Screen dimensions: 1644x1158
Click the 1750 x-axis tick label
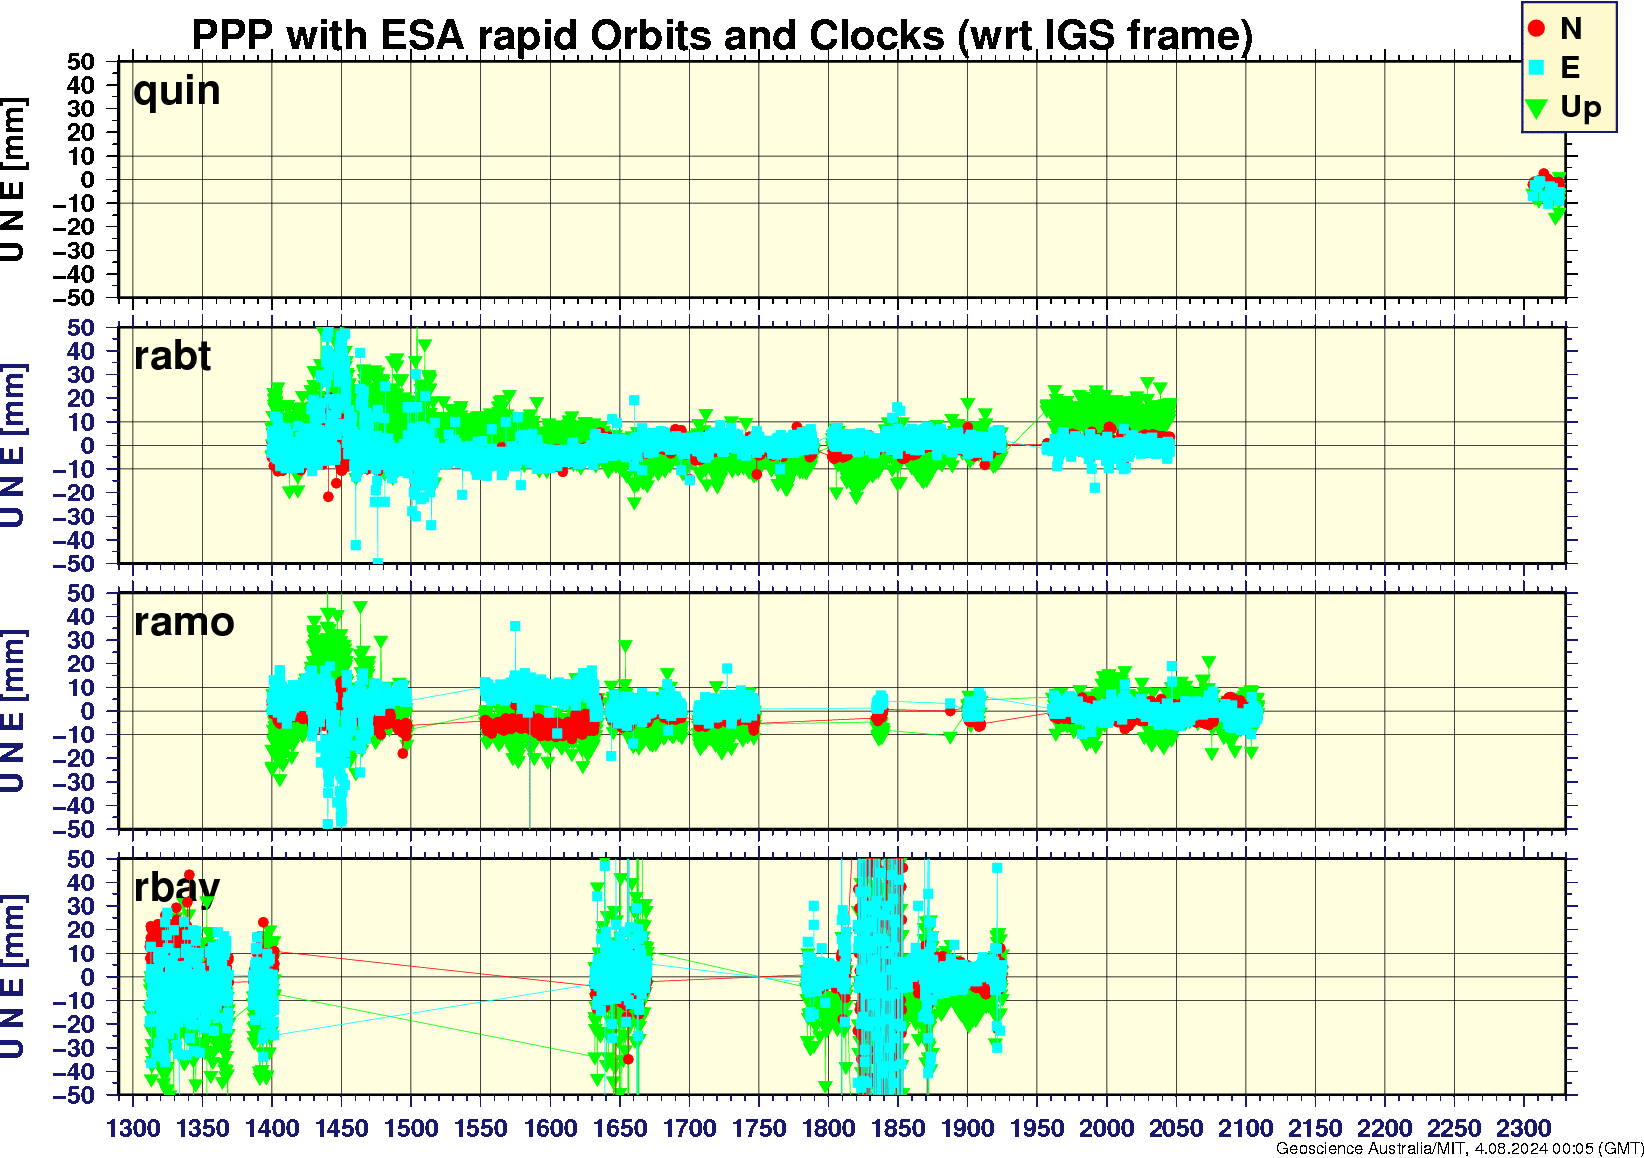click(758, 1128)
